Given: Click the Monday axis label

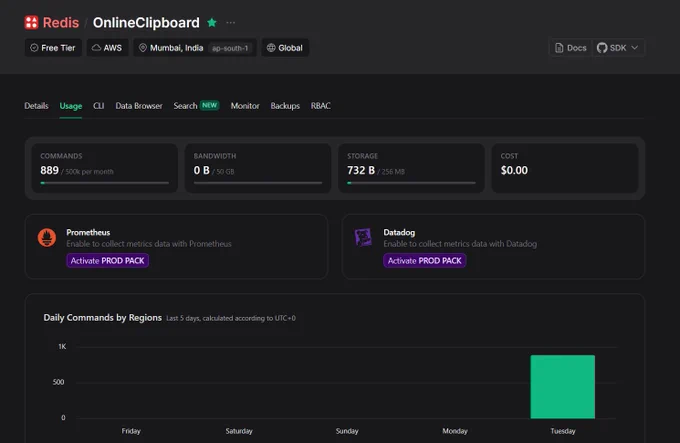Looking at the screenshot, I should 455,431.
